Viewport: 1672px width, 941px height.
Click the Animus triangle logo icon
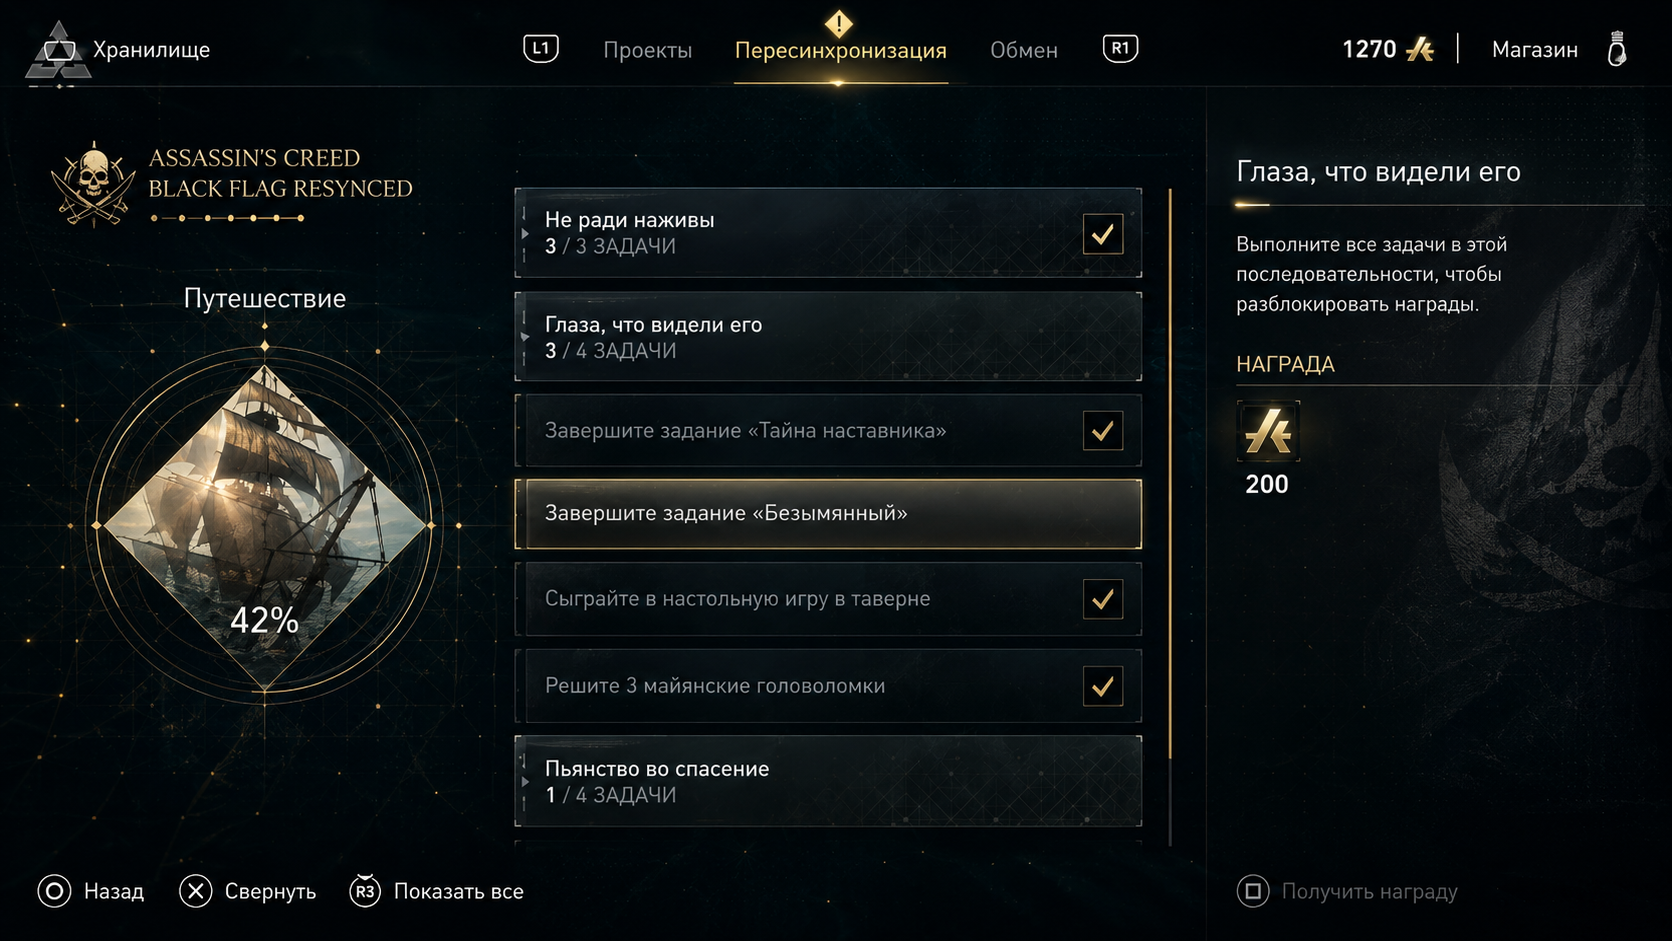58,50
